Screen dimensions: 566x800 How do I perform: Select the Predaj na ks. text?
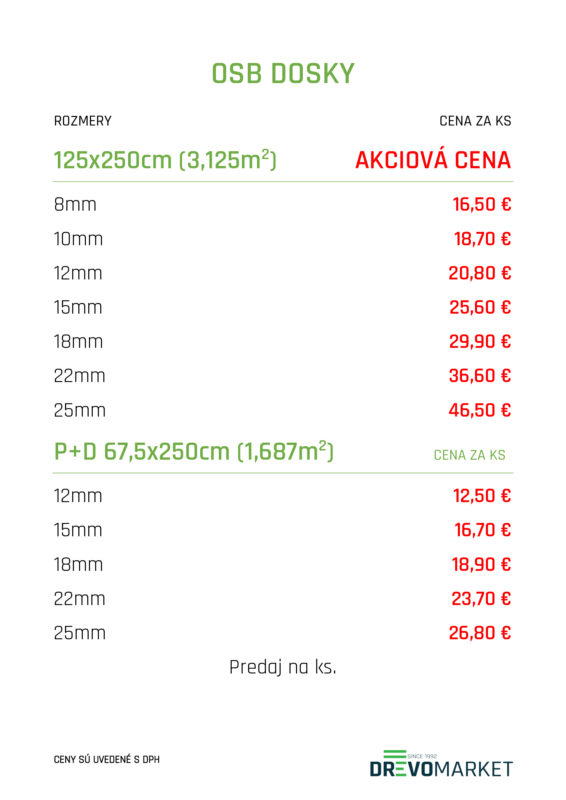click(x=283, y=667)
